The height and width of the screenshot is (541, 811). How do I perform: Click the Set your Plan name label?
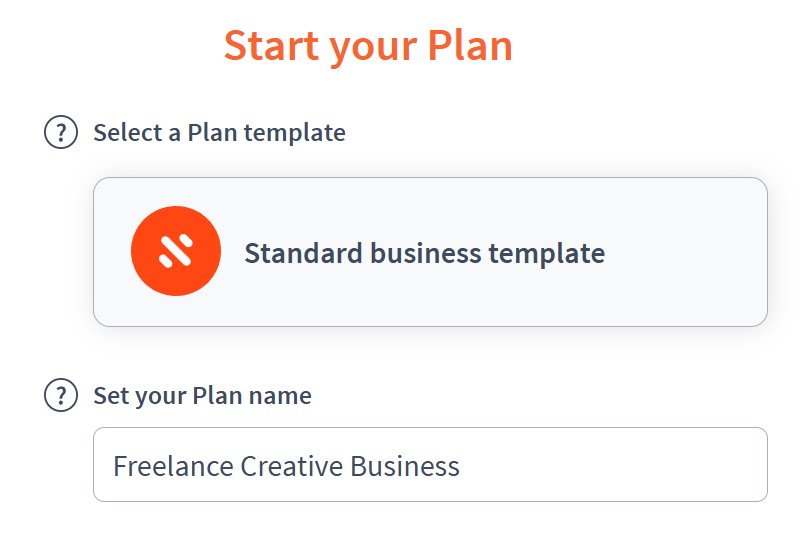[x=202, y=396]
